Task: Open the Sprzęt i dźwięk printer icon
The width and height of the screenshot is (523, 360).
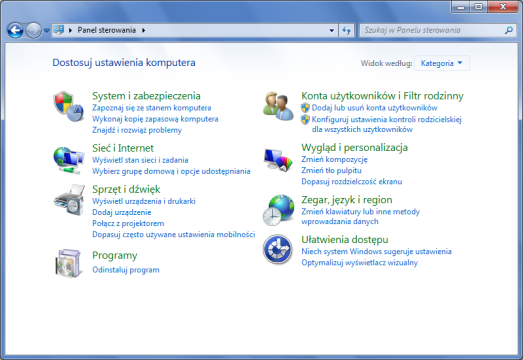Action: pyautogui.click(x=69, y=200)
